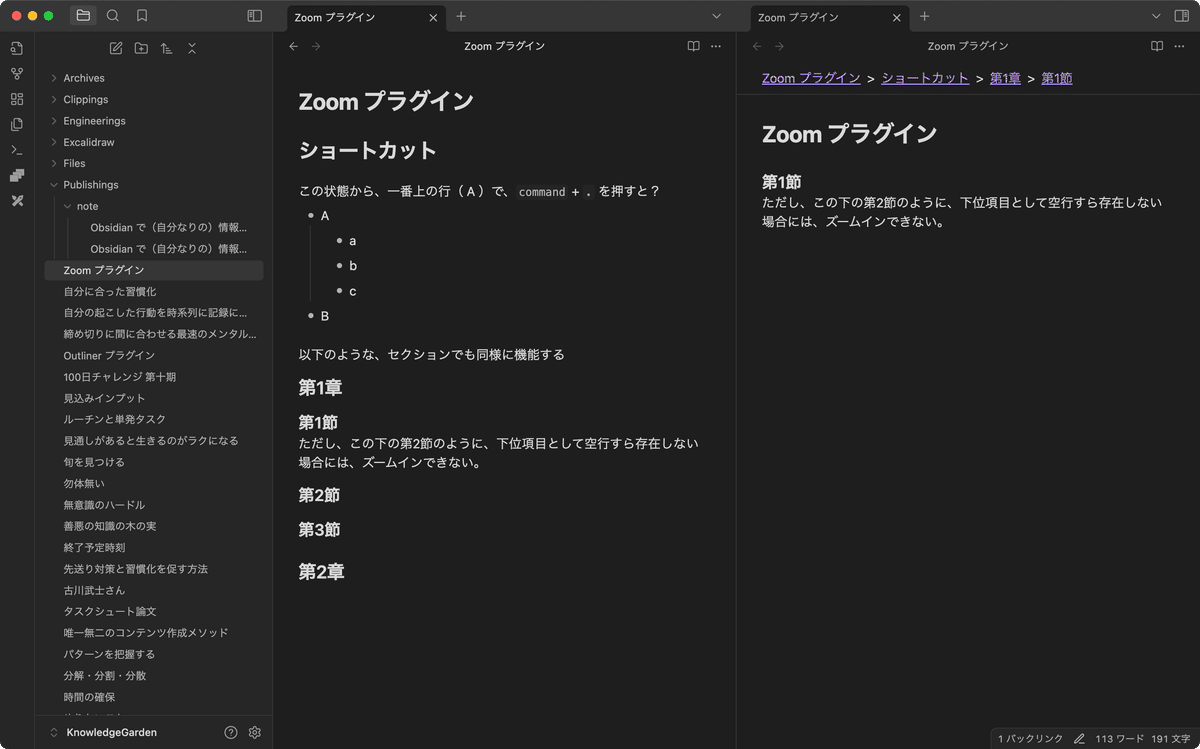Select the left pane Zoom プラグイン tab

pos(365,17)
